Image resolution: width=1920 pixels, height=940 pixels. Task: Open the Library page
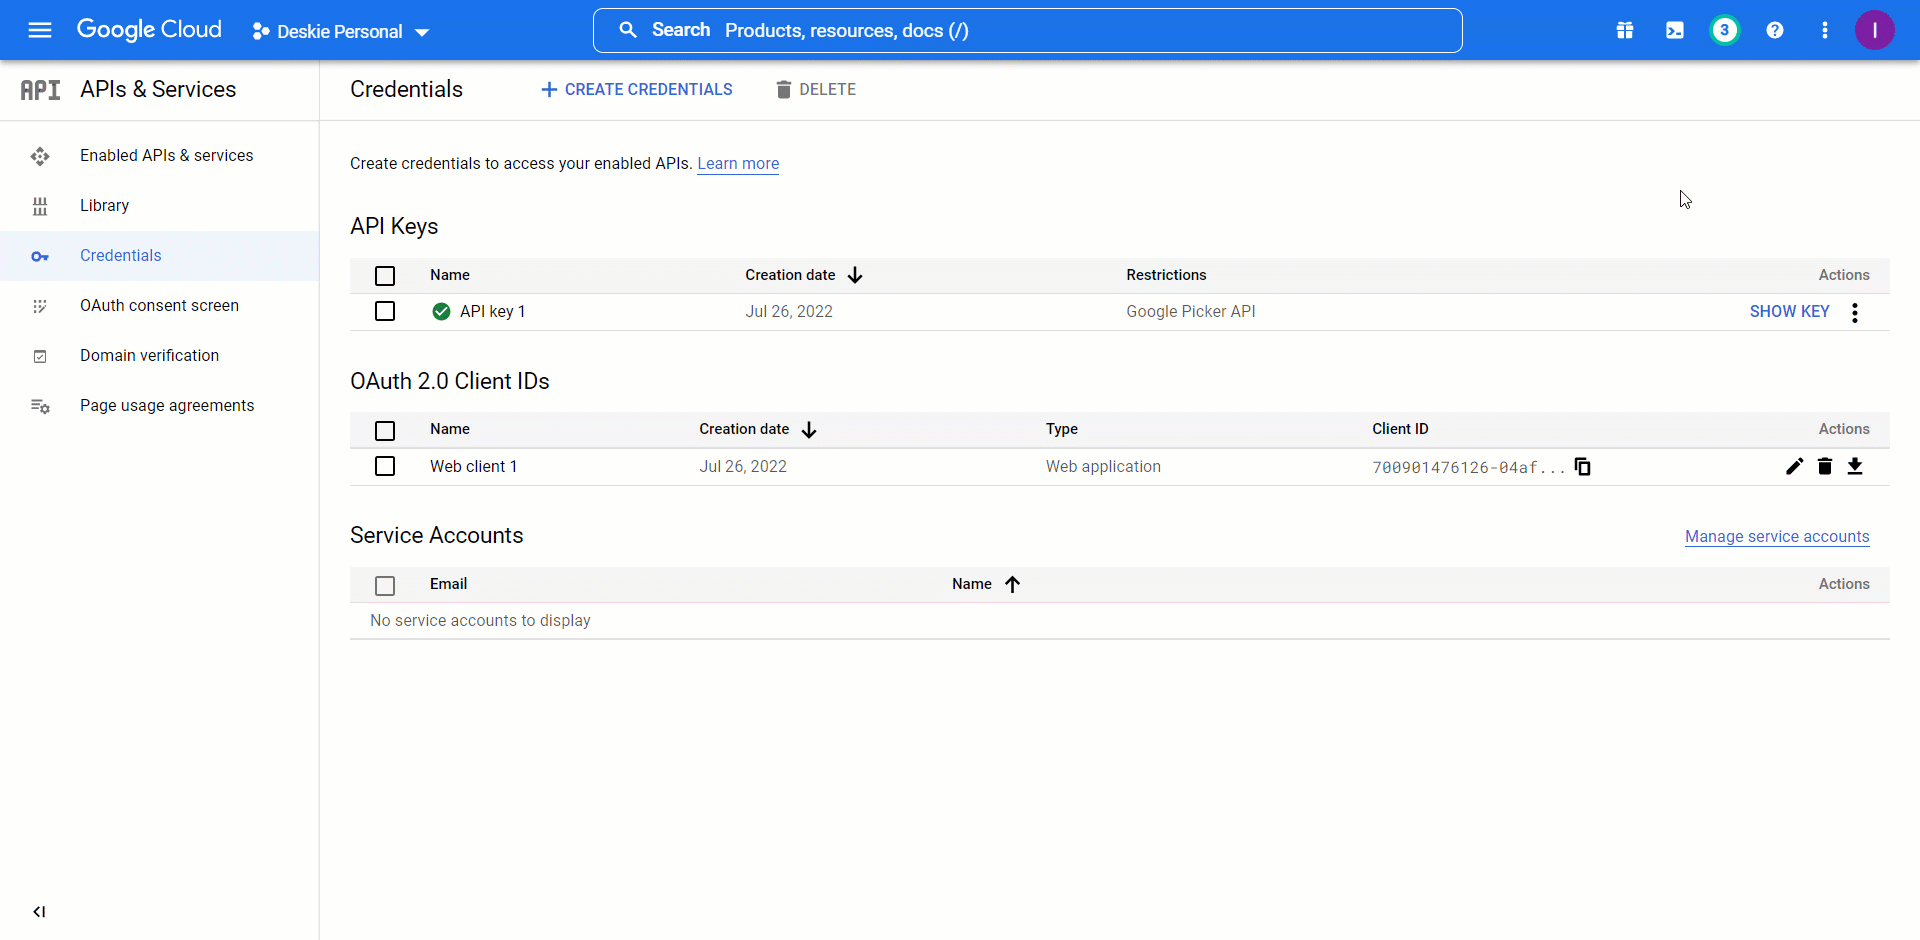tap(105, 205)
